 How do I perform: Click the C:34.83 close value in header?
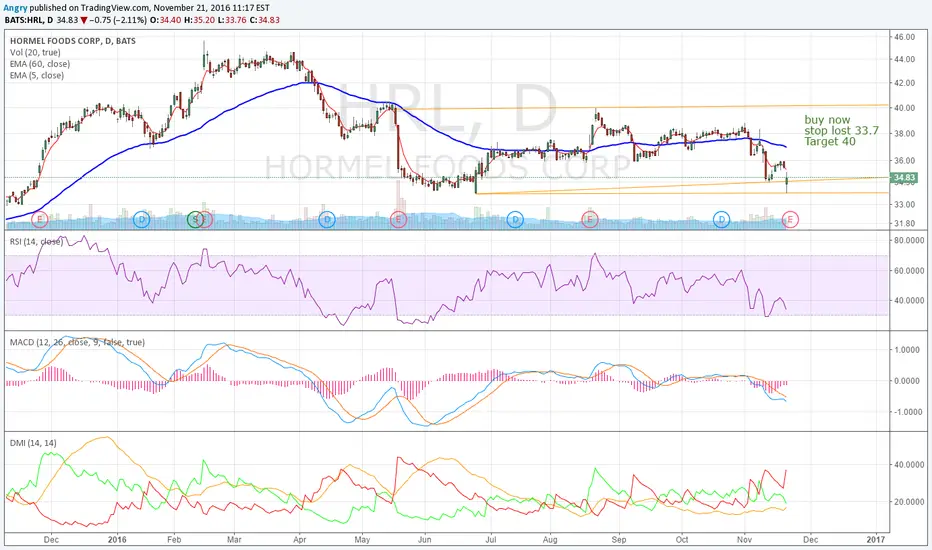pyautogui.click(x=263, y=20)
